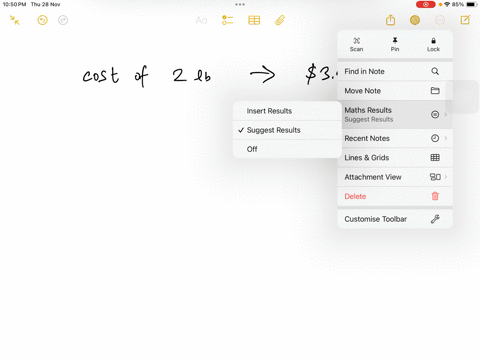Tap Scan in the menu
The width and height of the screenshot is (480, 360).
[356, 45]
